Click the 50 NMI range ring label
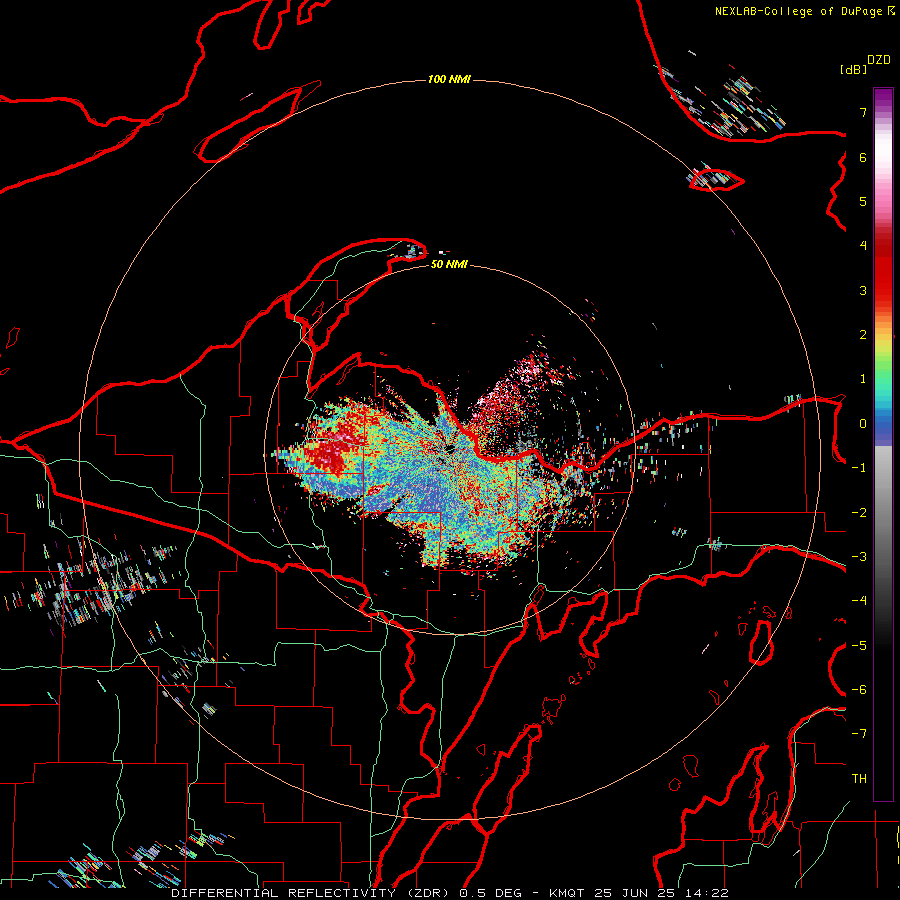 pos(449,264)
